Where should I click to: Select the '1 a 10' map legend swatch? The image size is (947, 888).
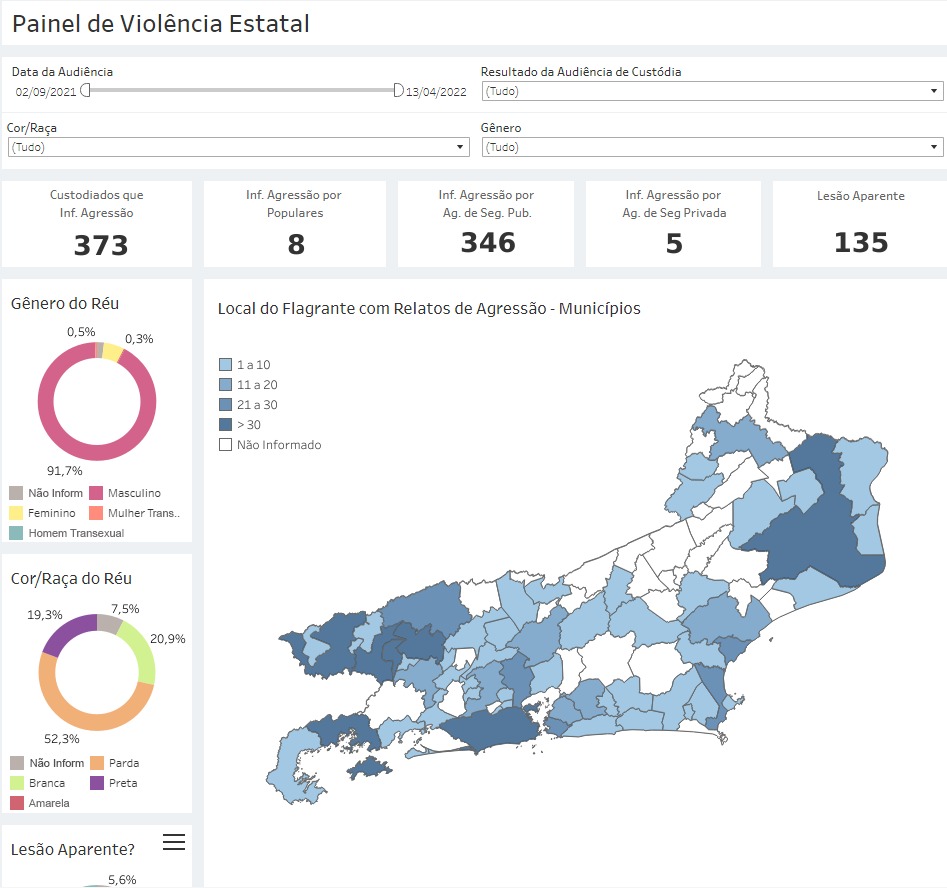[226, 365]
